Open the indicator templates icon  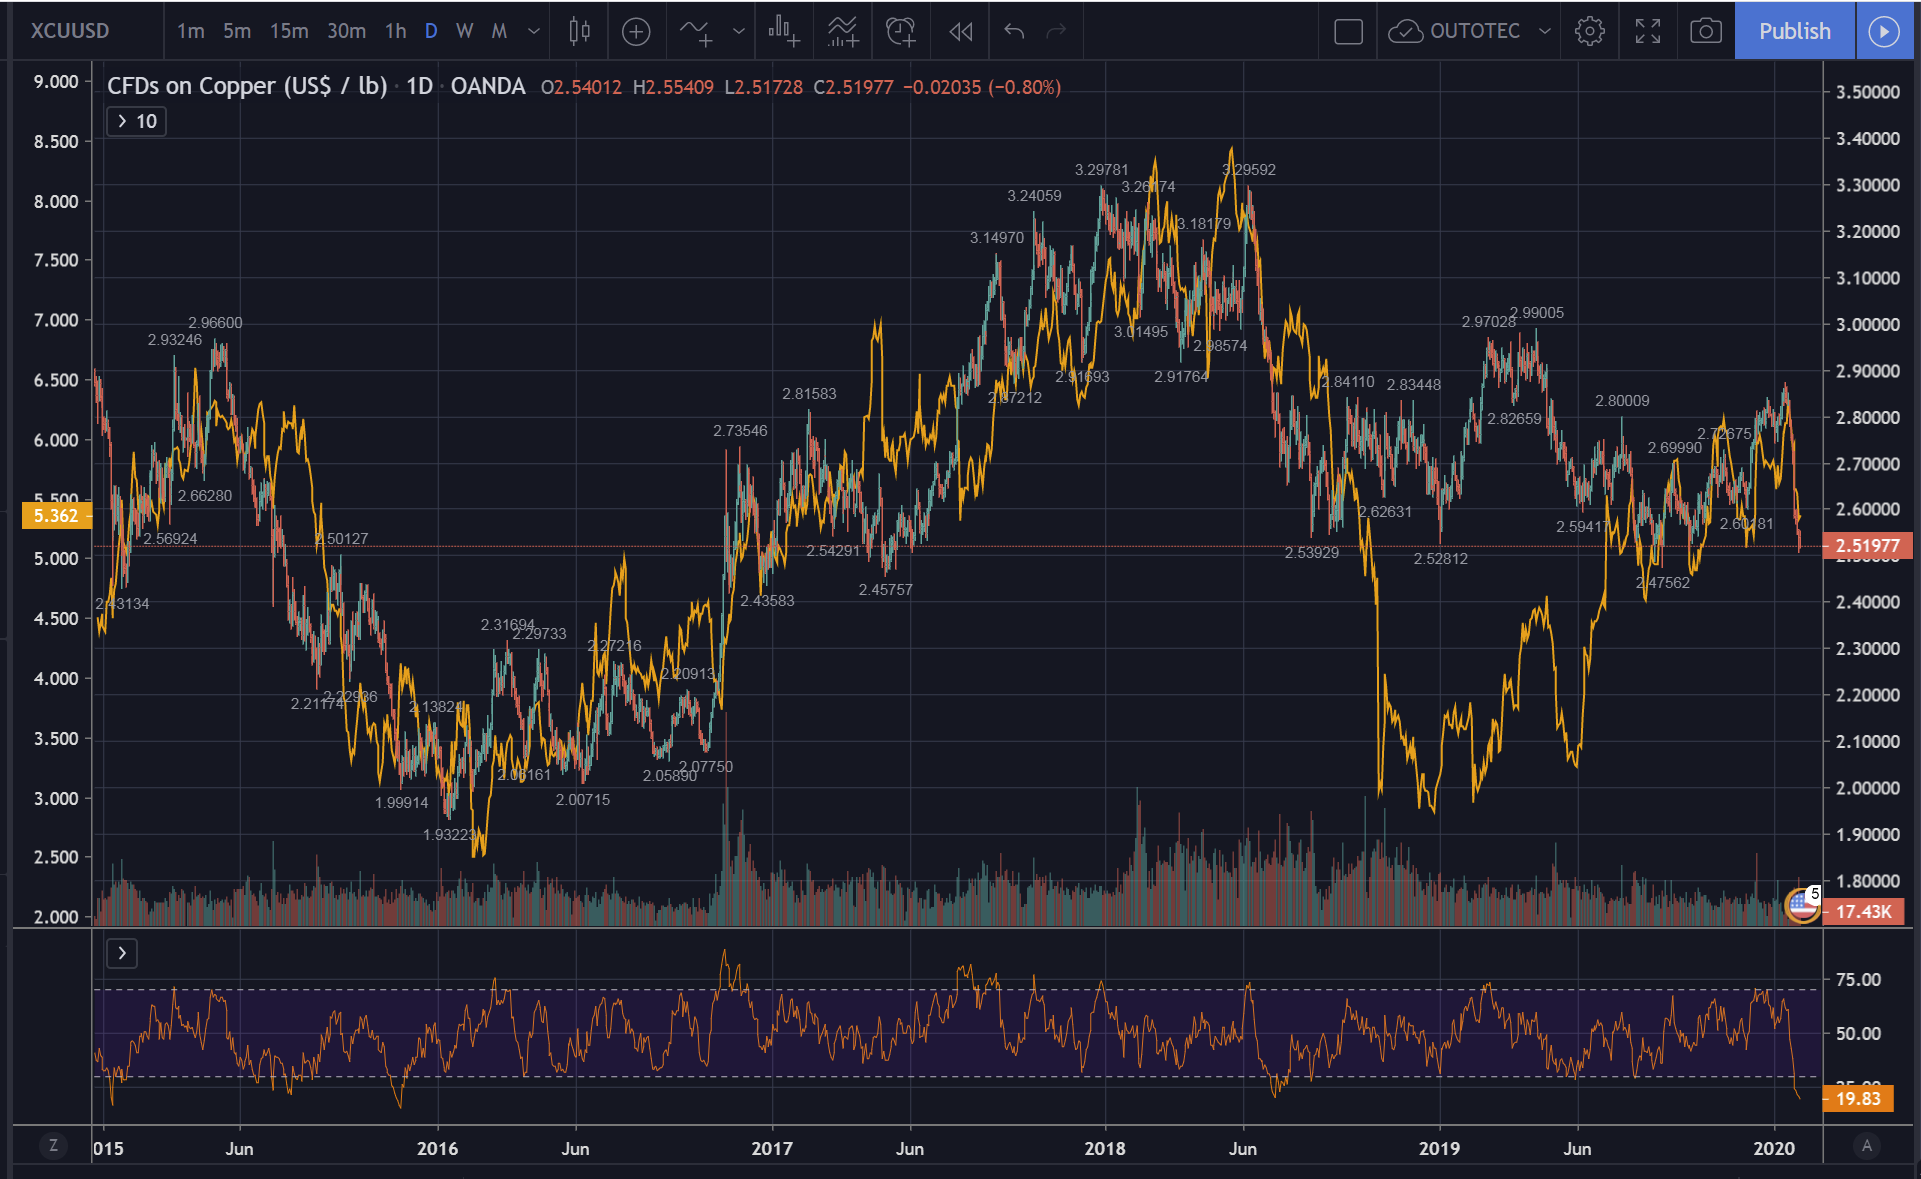(843, 31)
